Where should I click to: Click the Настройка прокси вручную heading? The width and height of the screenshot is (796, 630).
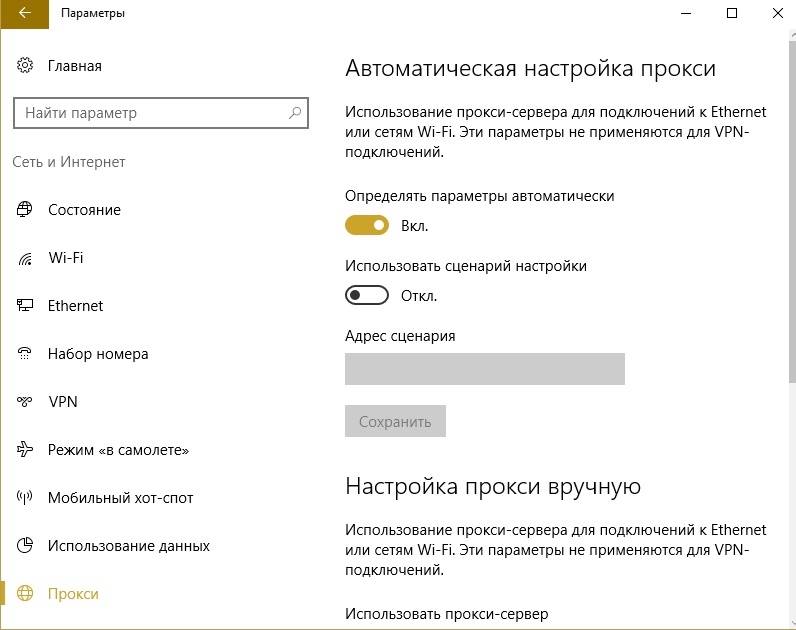[493, 486]
